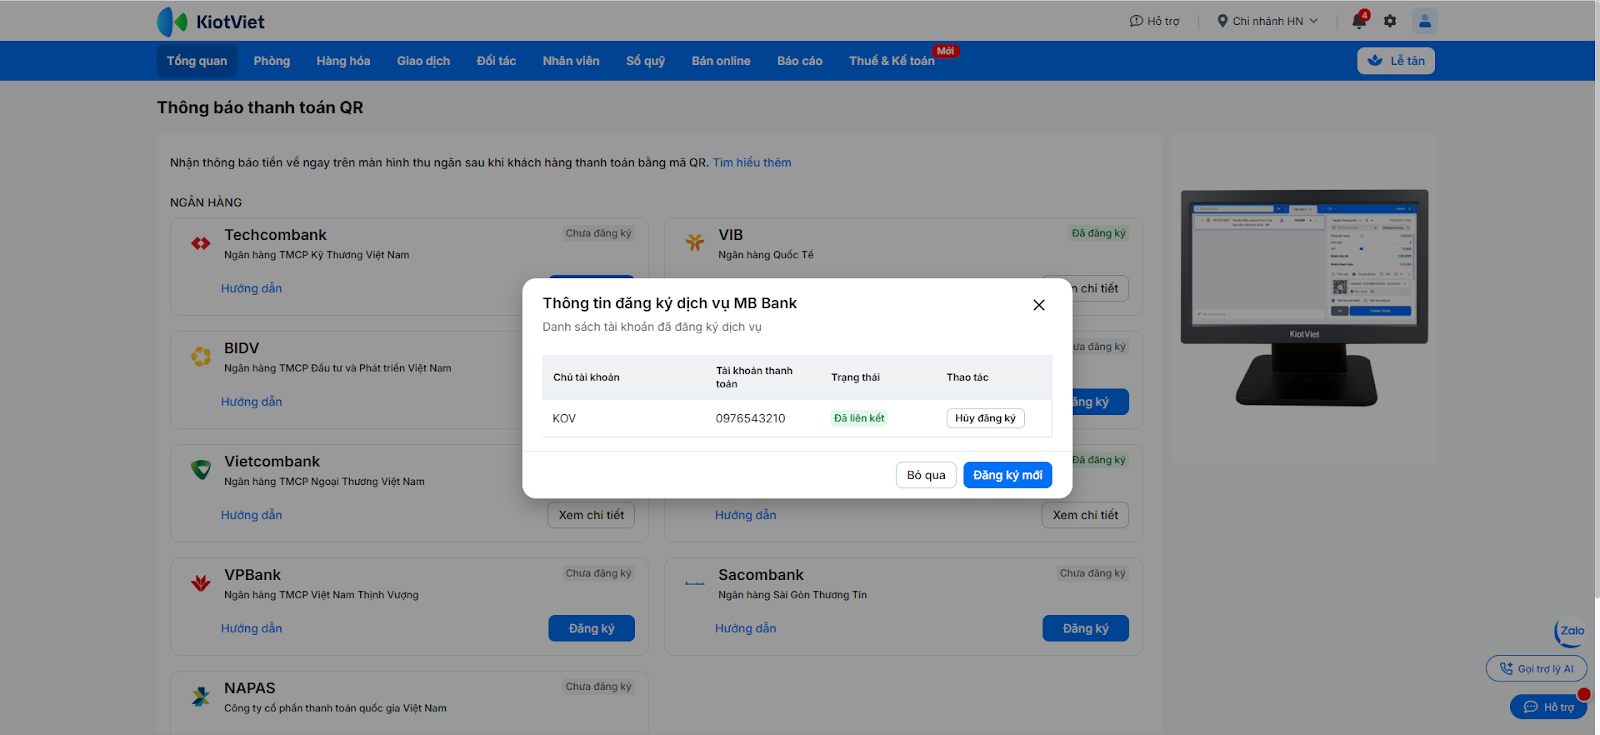This screenshot has height=735, width=1600.
Task: Click the dialog title Thông tin đăng ký dịch vụ MB Bank
Action: [670, 303]
